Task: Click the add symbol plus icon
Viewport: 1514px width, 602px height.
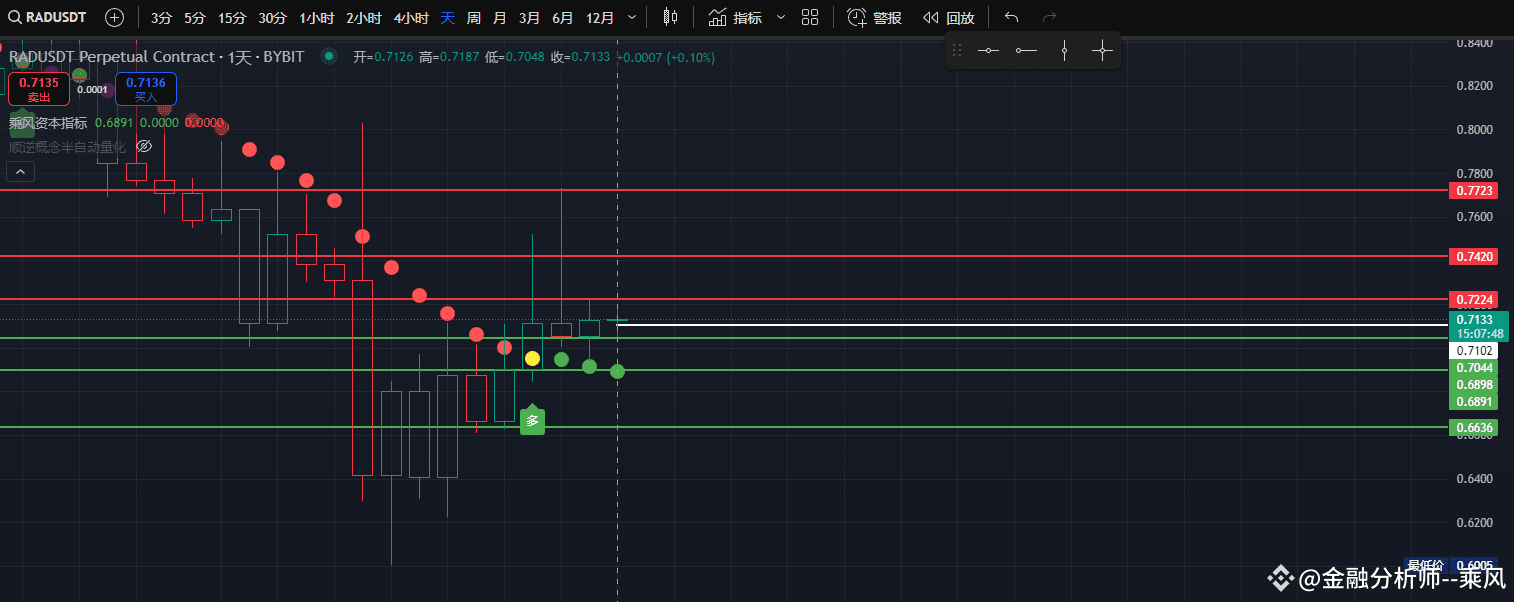Action: pos(115,17)
